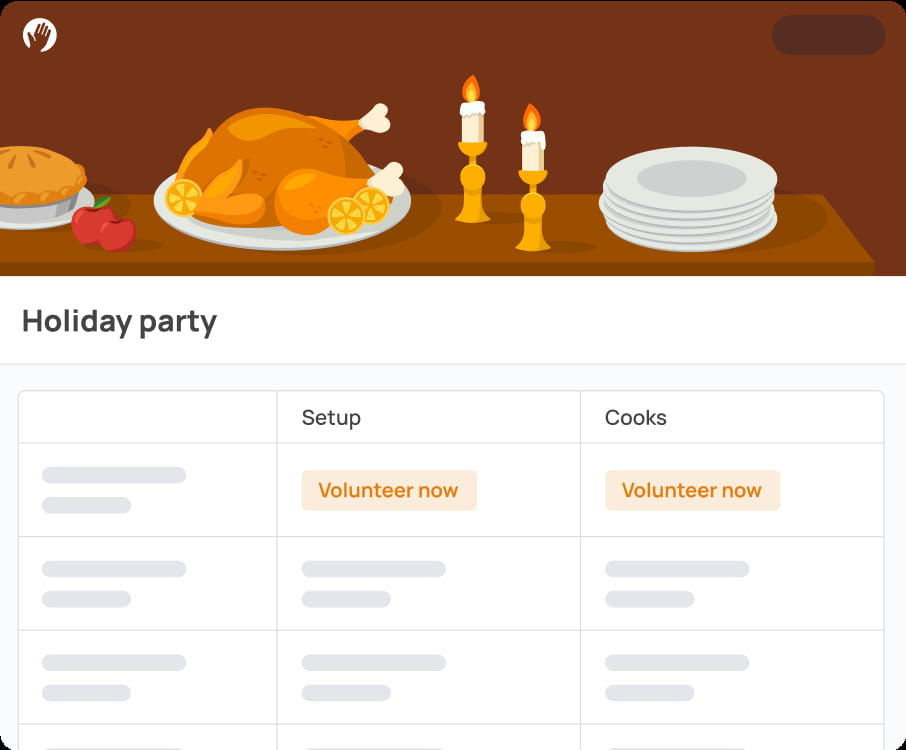Select the Cooks column header

click(635, 417)
